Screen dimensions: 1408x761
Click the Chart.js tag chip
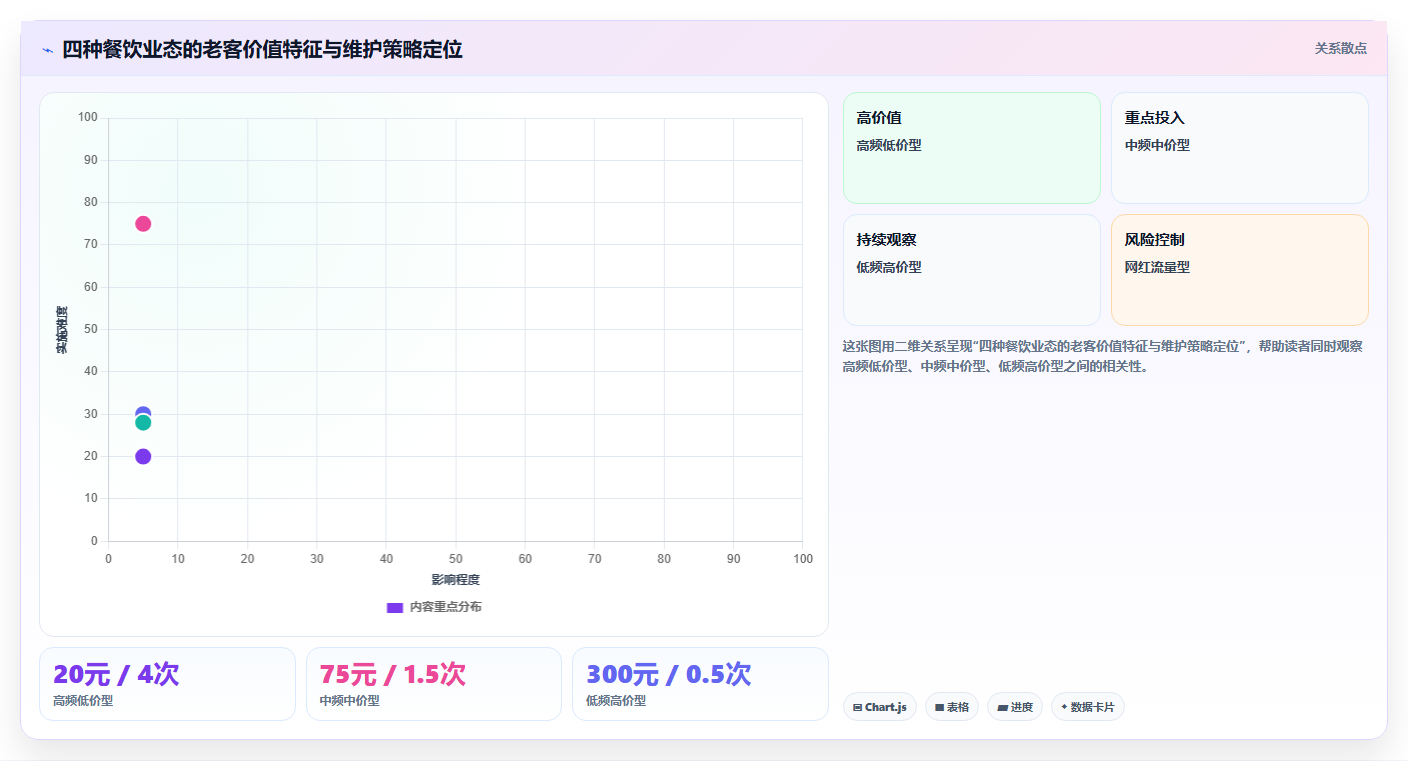[880, 707]
